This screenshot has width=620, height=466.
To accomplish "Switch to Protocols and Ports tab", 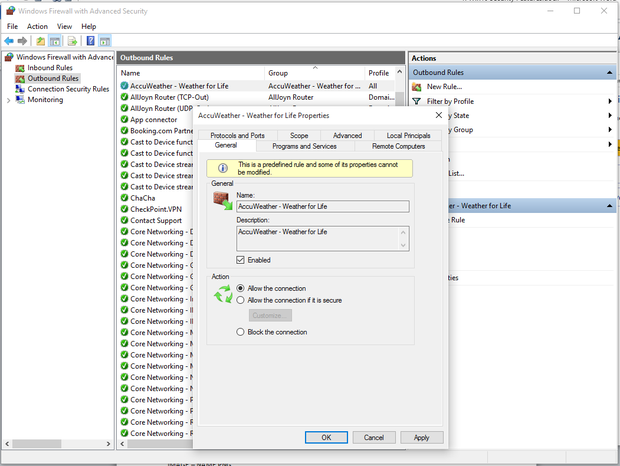I will pyautogui.click(x=237, y=135).
